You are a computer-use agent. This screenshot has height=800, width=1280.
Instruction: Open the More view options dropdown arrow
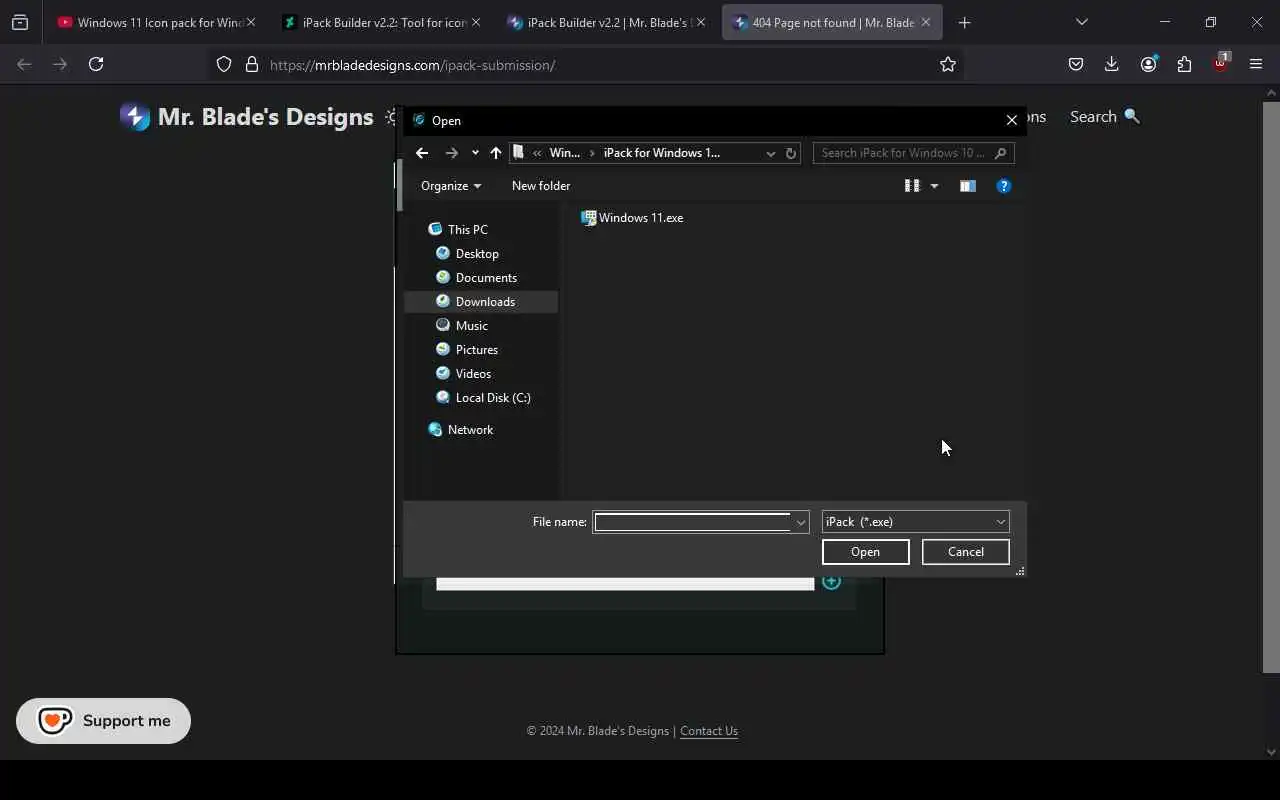pyautogui.click(x=934, y=186)
